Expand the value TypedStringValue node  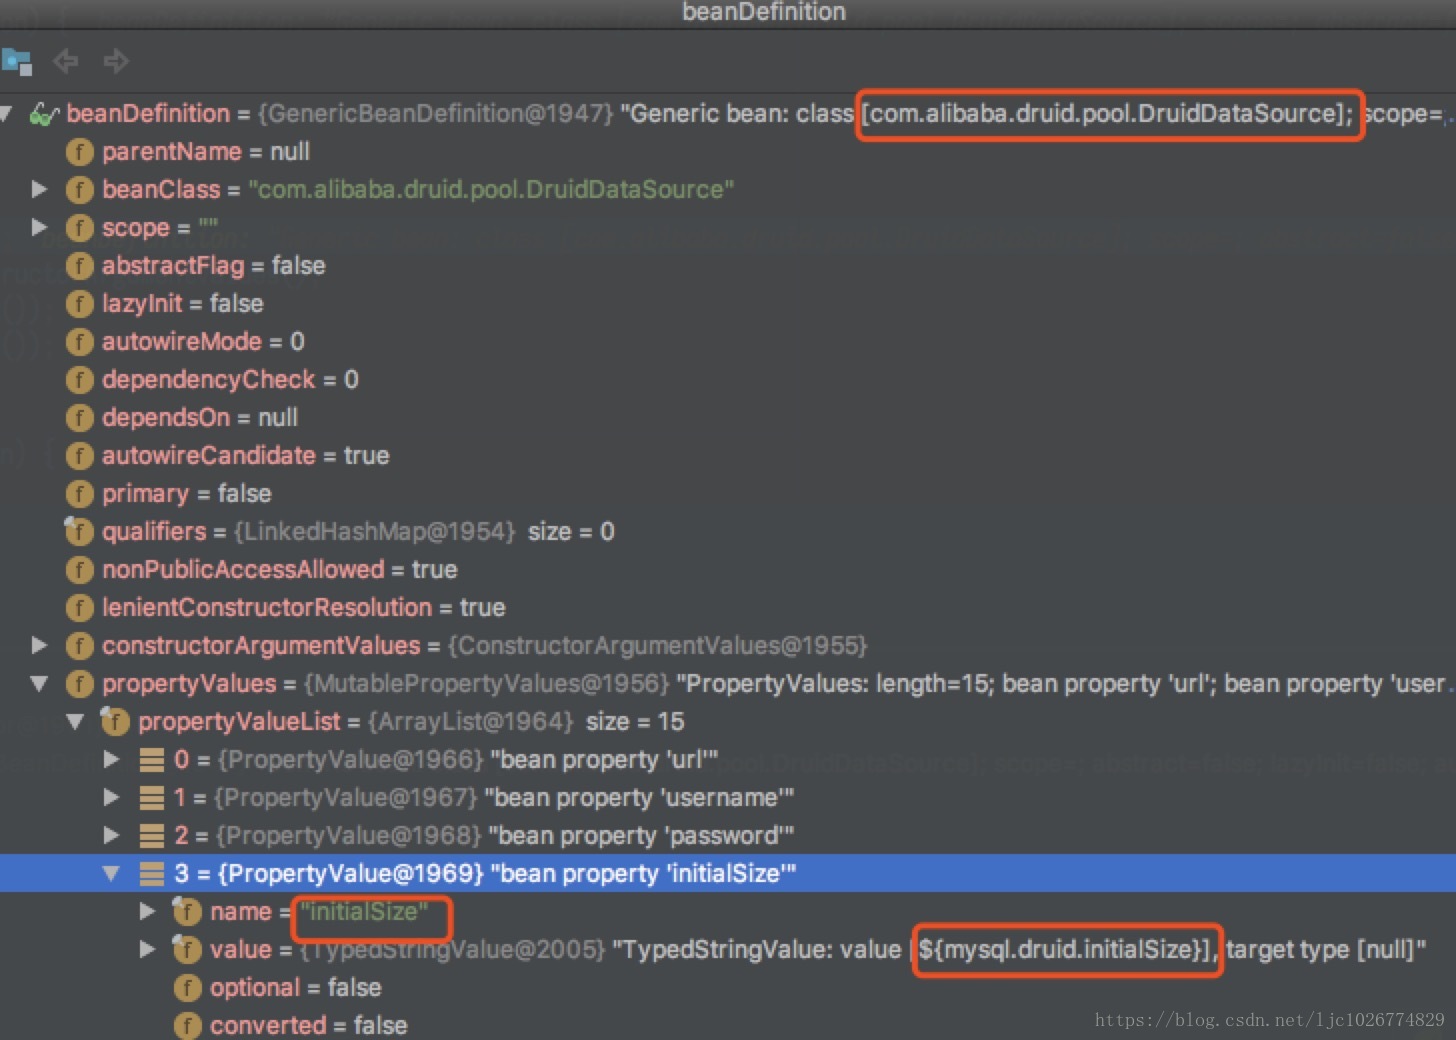coord(147,949)
